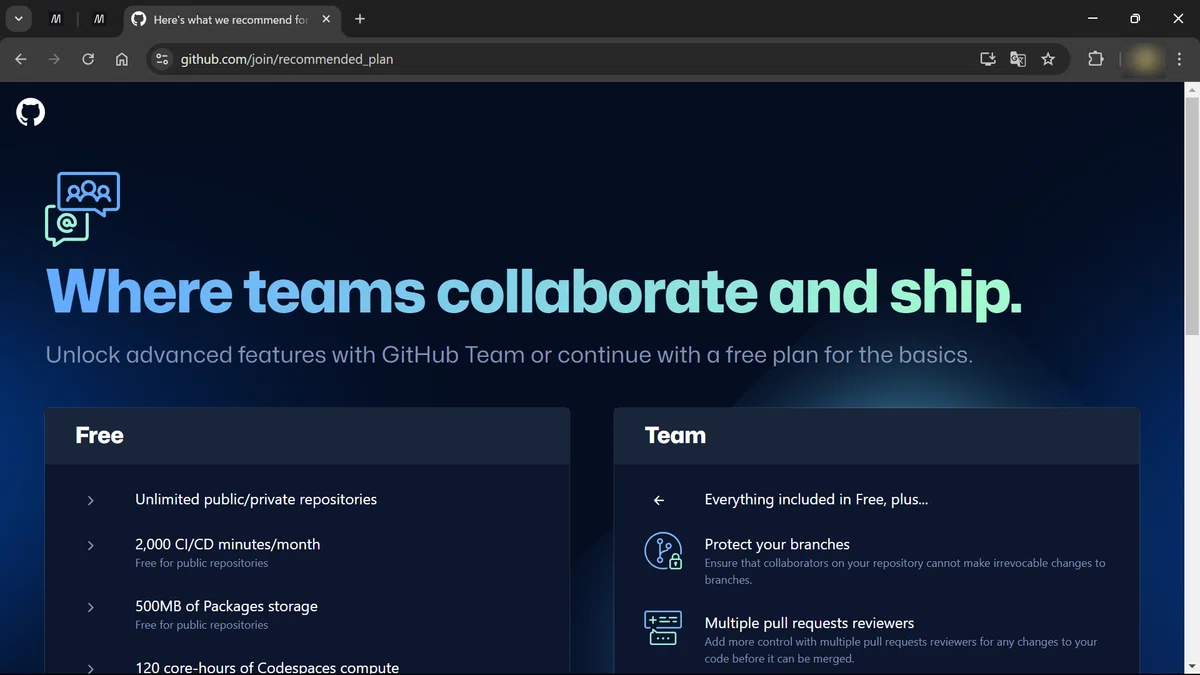Open the translate page icon
1200x675 pixels.
pyautogui.click(x=1018, y=59)
